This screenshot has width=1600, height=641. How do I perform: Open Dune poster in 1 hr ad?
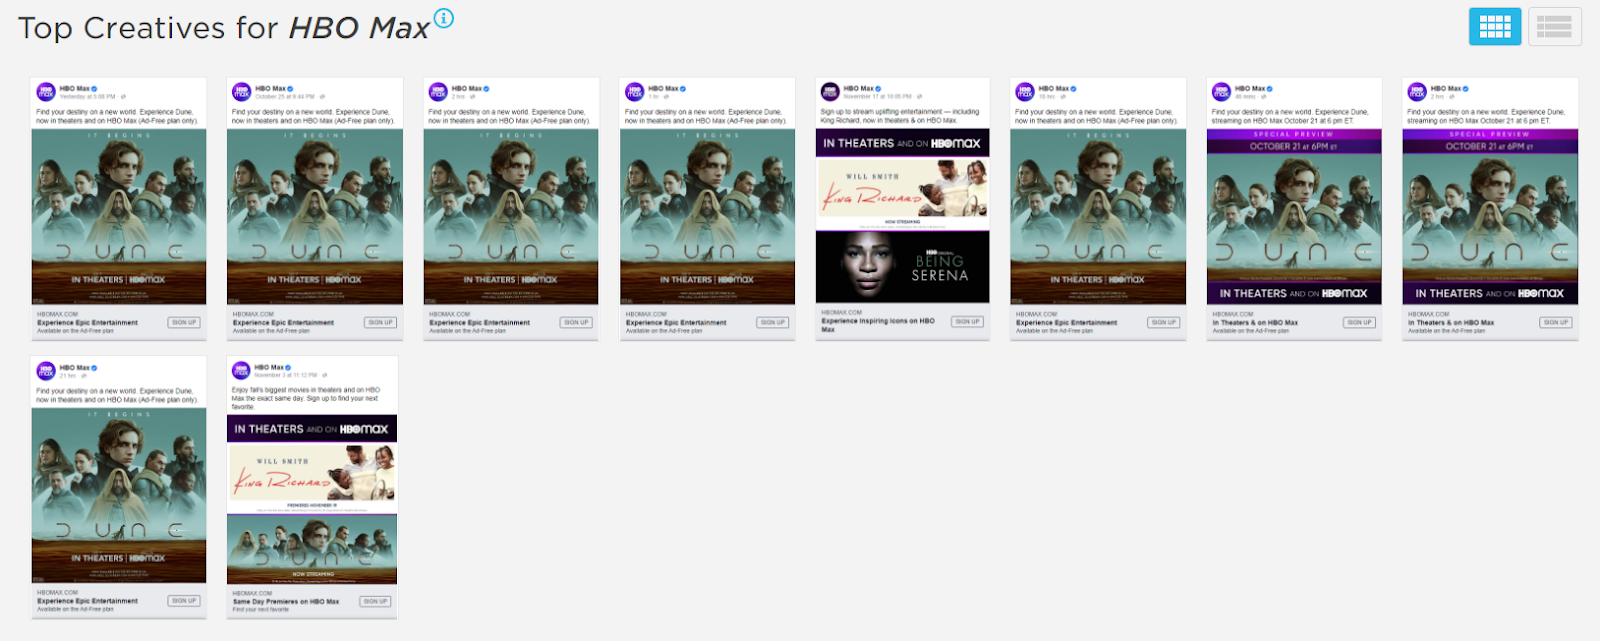coord(707,216)
